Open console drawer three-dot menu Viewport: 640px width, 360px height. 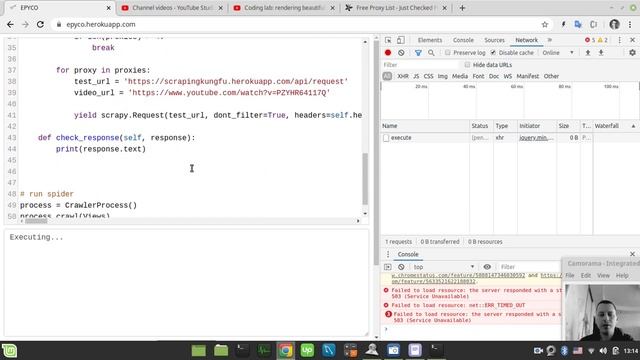coord(388,254)
